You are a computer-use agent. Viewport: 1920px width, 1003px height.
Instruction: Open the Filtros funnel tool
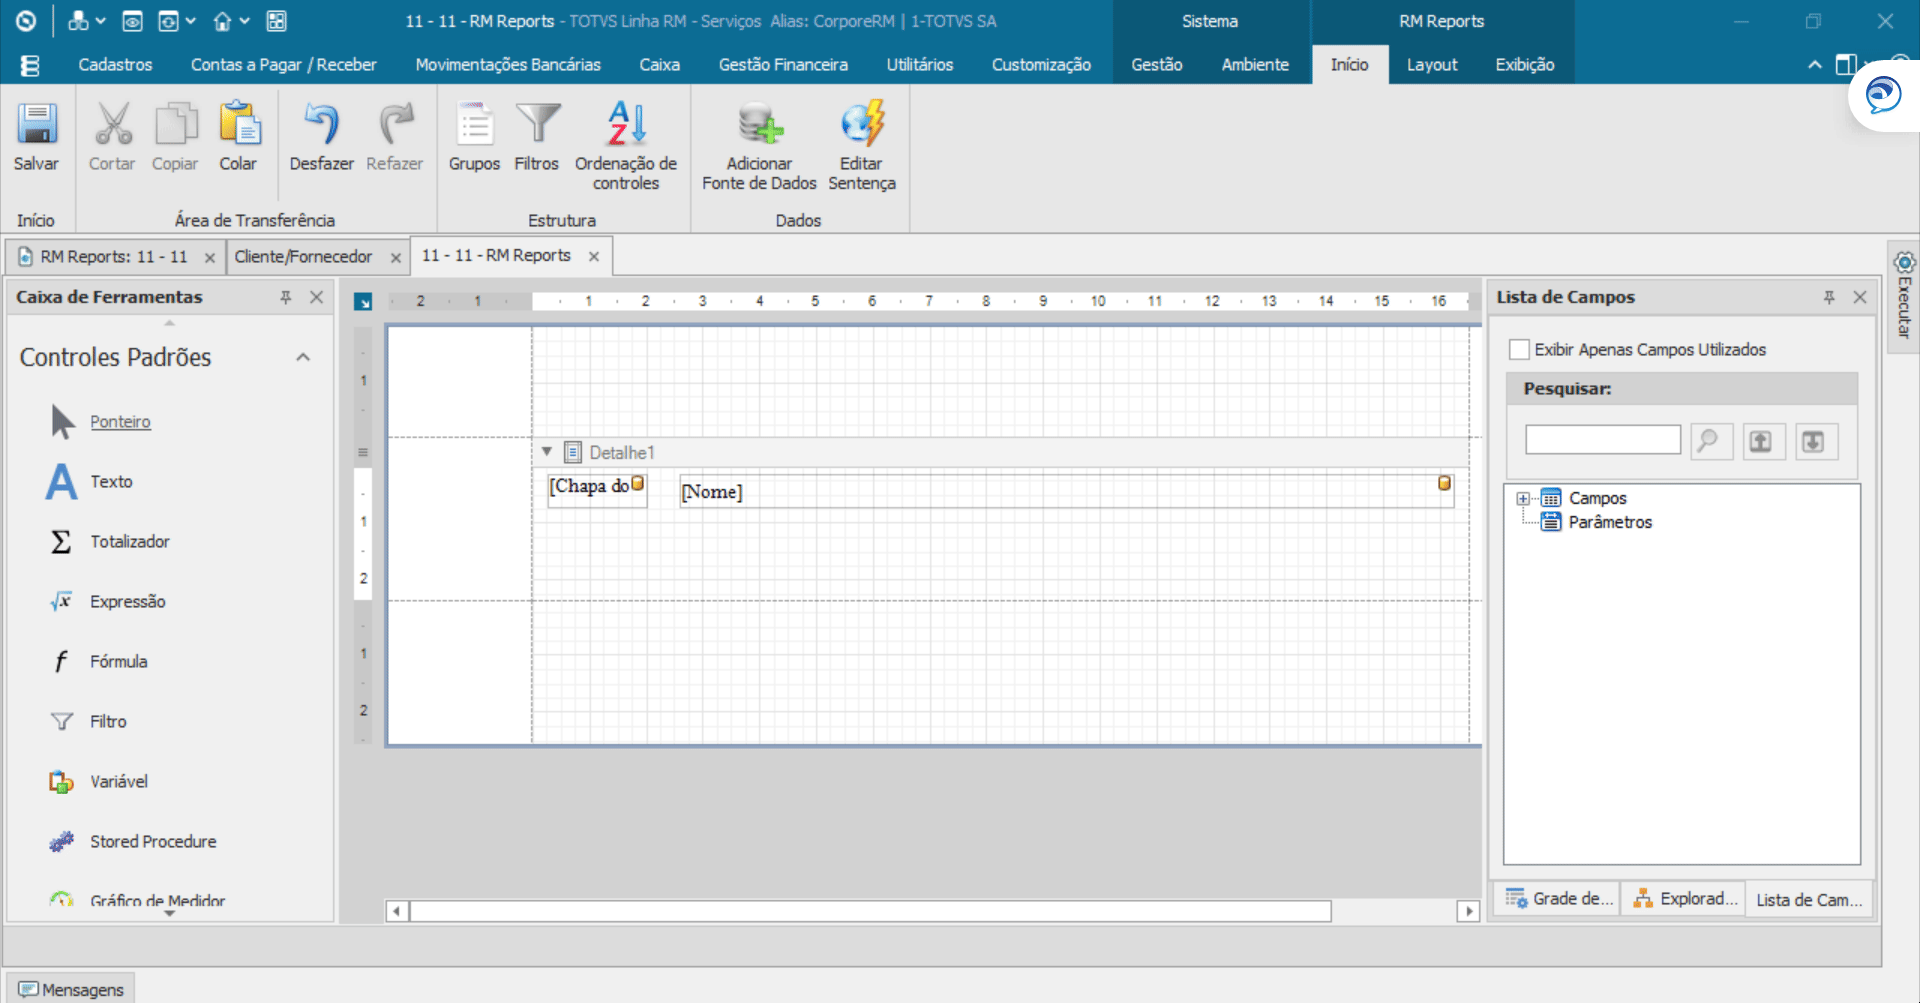537,125
